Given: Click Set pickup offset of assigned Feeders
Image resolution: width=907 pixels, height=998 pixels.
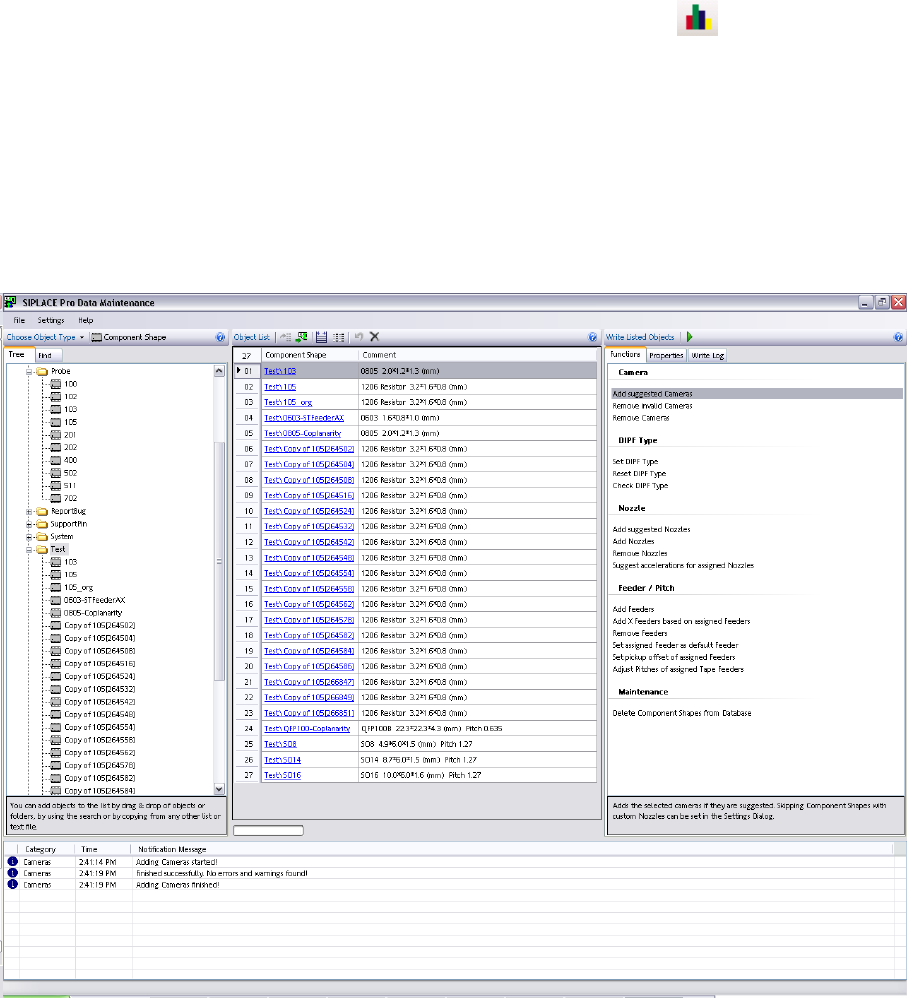Looking at the screenshot, I should pos(674,657).
